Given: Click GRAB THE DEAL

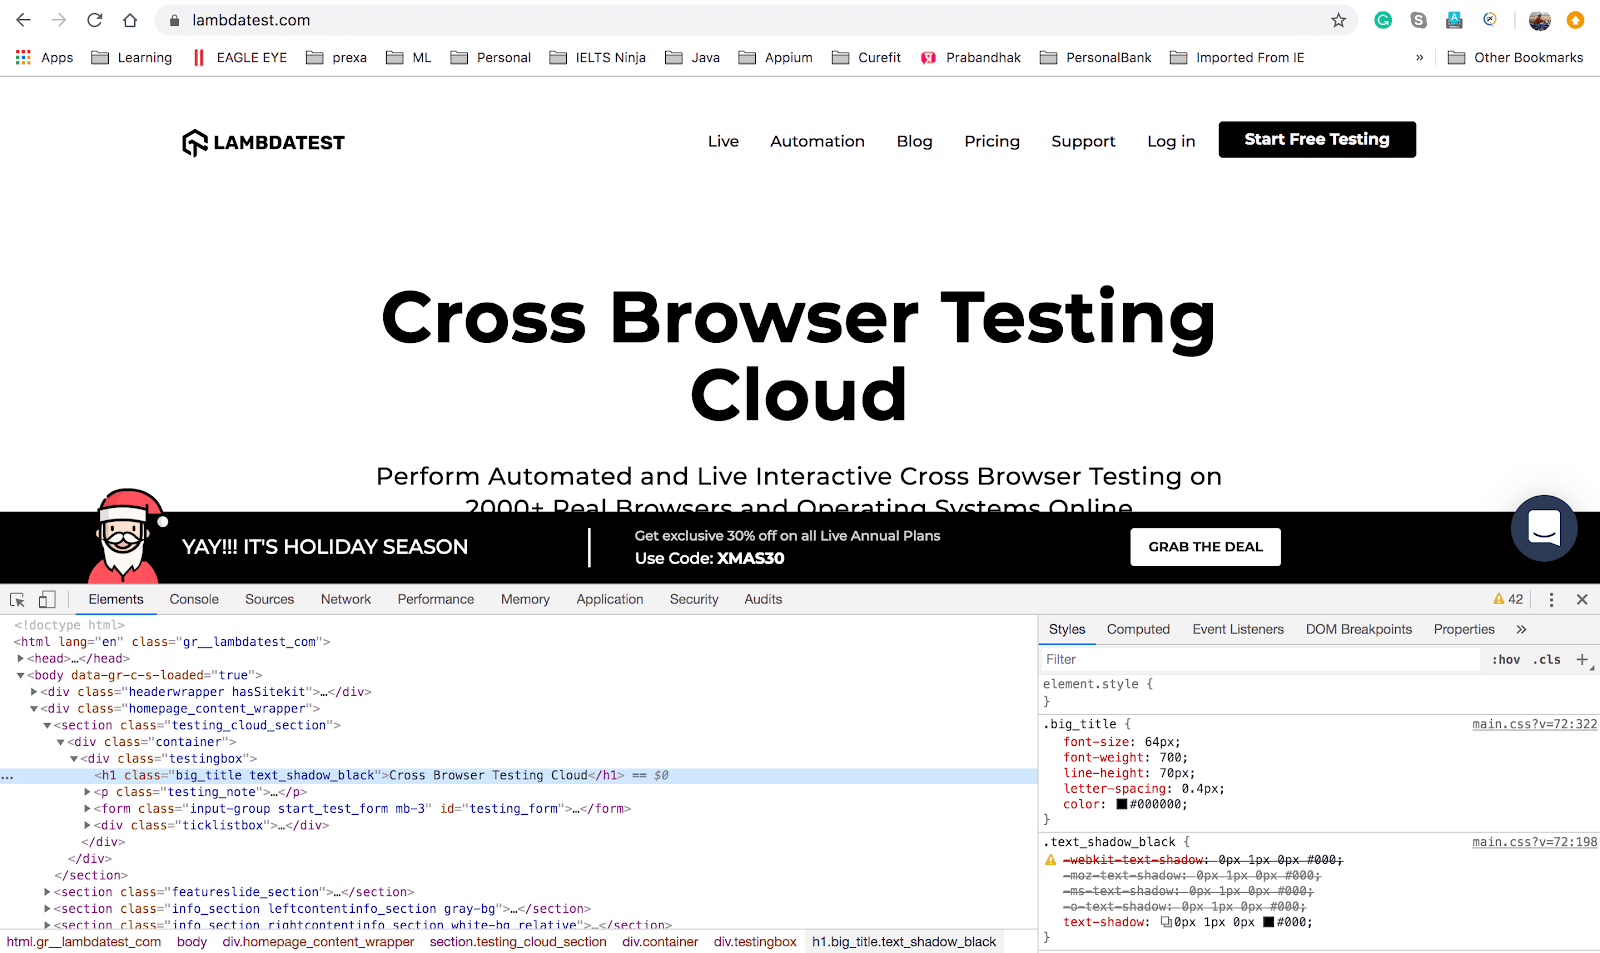Looking at the screenshot, I should pos(1204,546).
